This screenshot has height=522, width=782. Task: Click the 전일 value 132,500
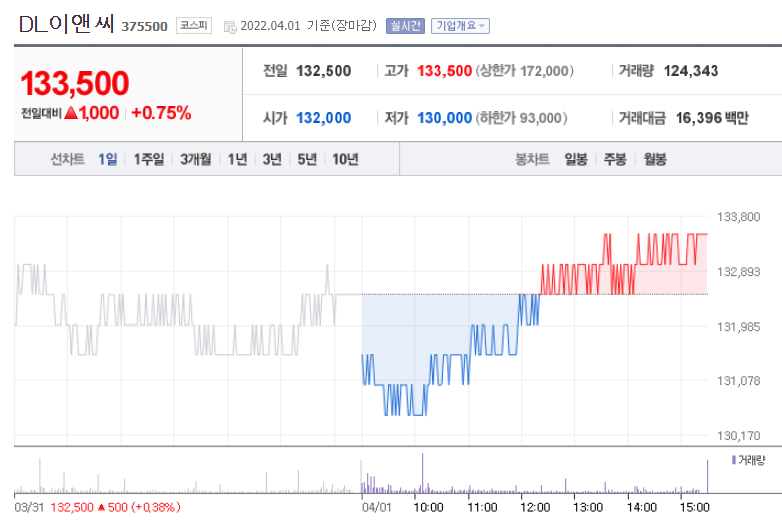(x=324, y=71)
